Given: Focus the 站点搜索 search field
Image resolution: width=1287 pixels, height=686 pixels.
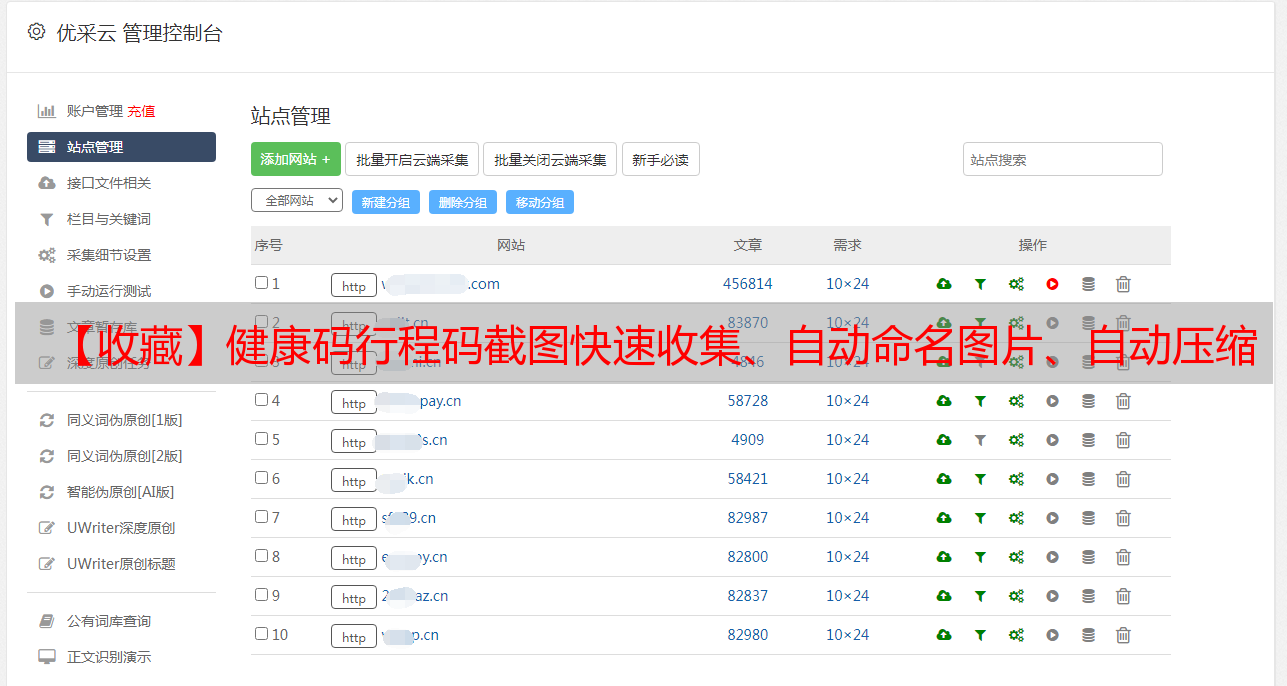Looking at the screenshot, I should click(1063, 159).
